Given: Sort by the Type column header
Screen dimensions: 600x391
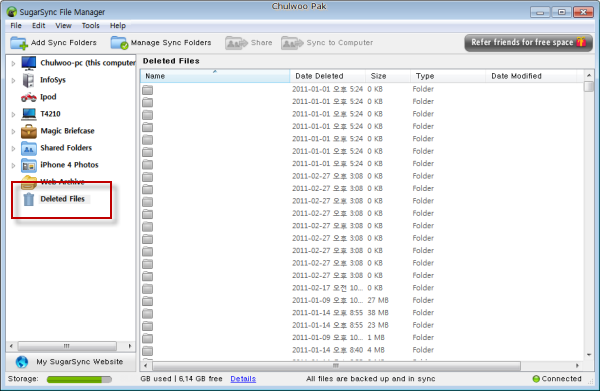Looking at the screenshot, I should [x=448, y=76].
